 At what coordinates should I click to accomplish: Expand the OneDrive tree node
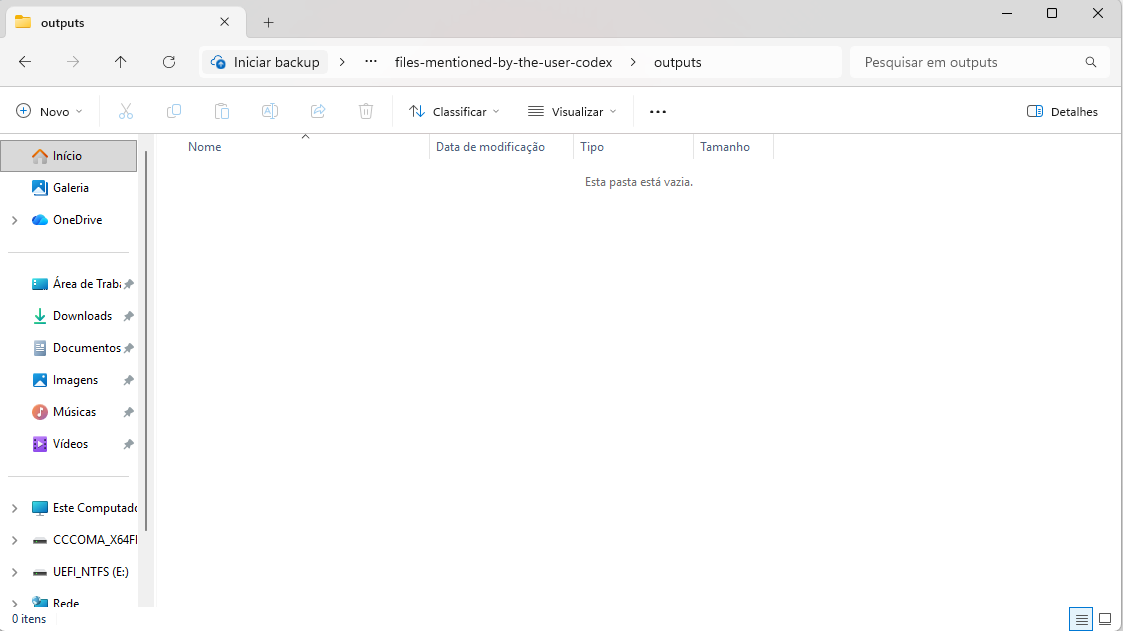point(14,221)
